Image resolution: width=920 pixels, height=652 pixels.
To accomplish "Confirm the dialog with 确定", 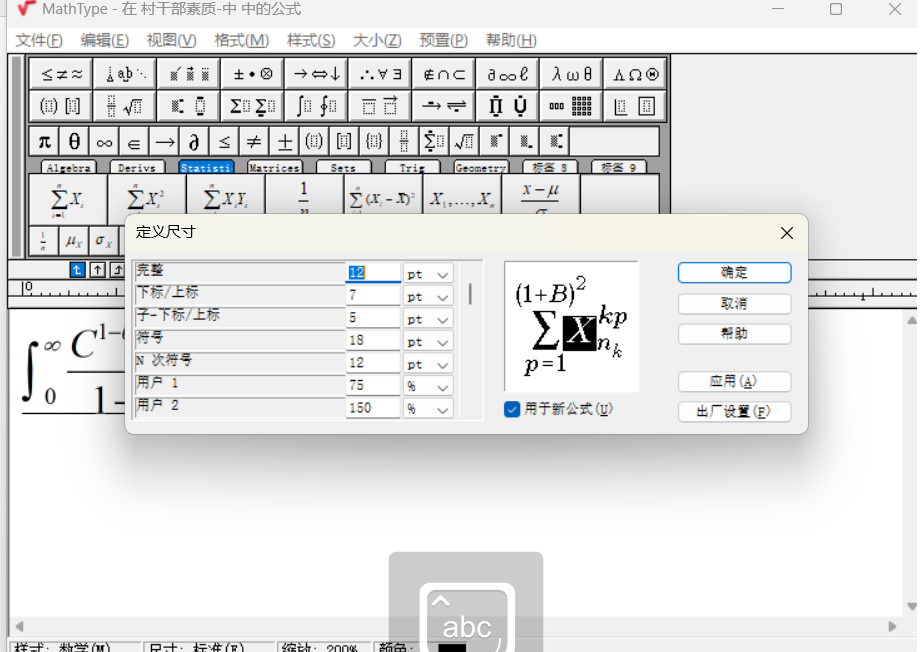I will click(x=734, y=272).
